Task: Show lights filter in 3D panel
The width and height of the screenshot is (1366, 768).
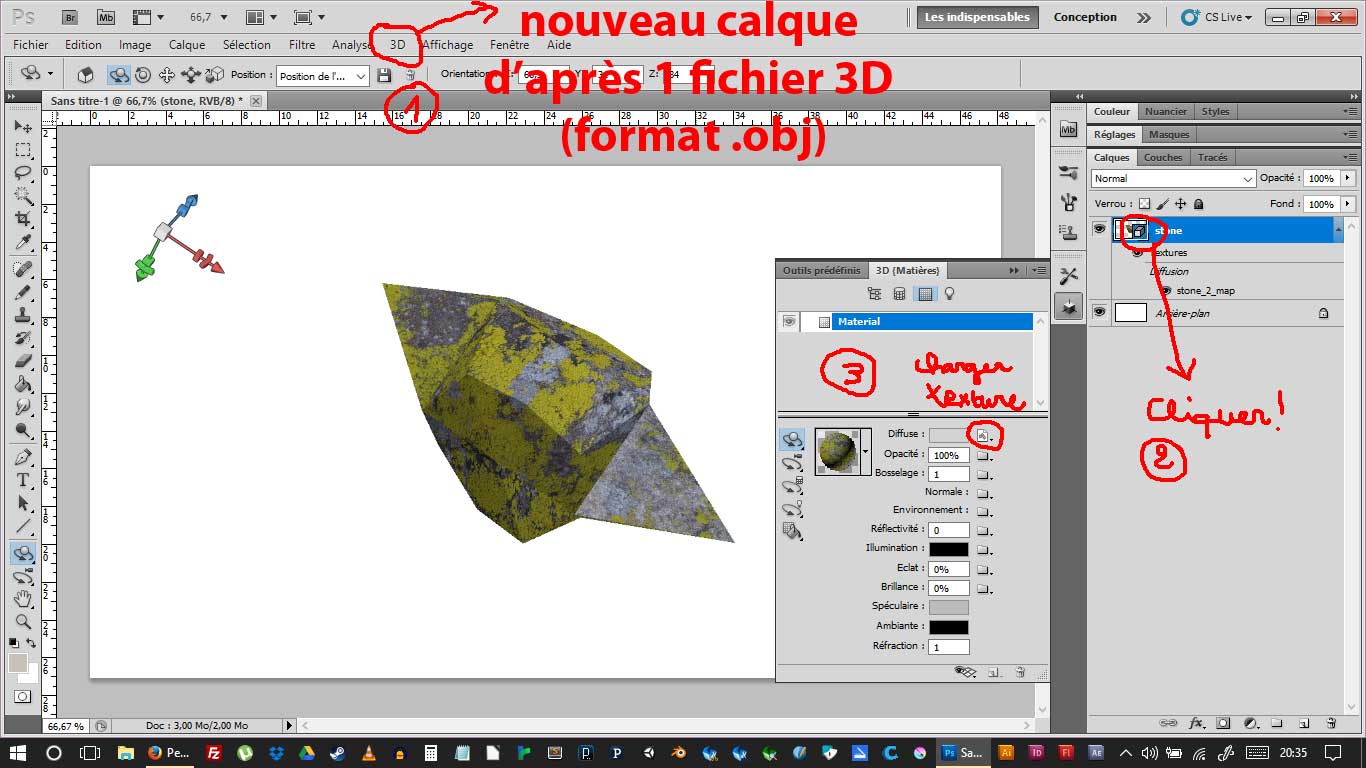Action: pyautogui.click(x=949, y=294)
